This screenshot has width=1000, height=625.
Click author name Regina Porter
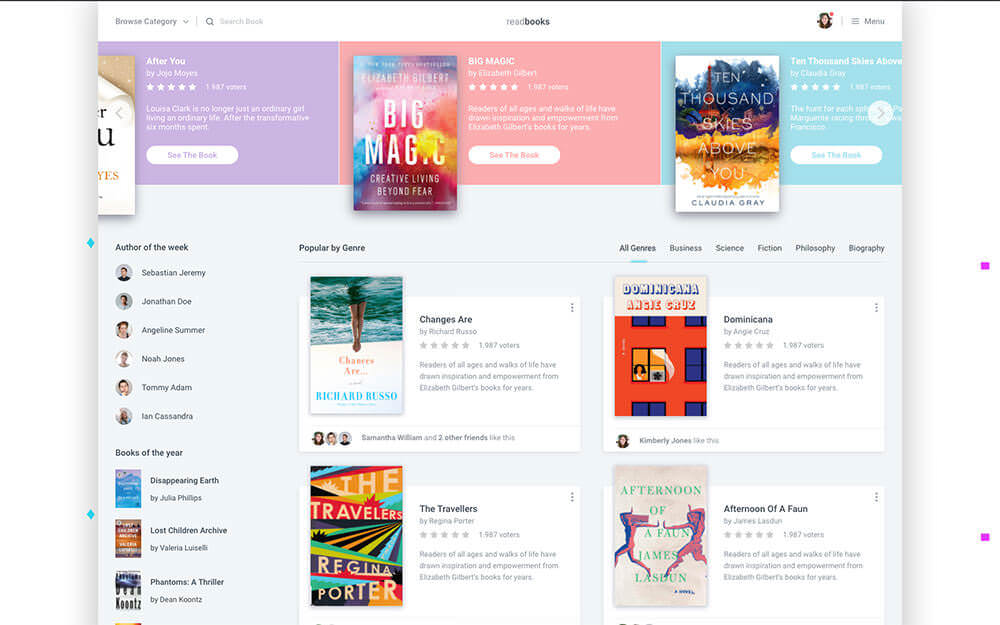tap(452, 521)
